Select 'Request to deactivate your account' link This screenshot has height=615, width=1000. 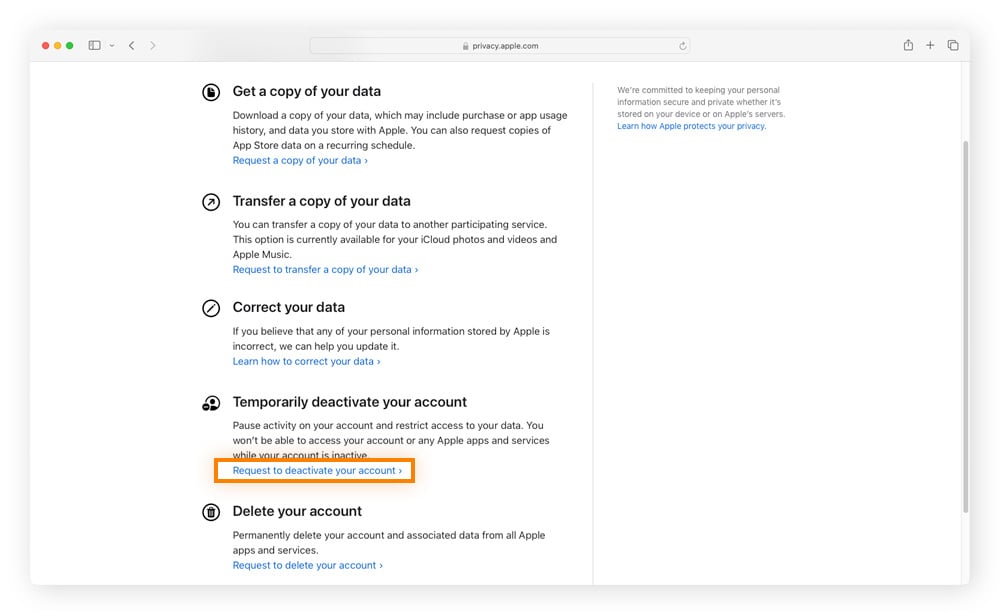(317, 470)
